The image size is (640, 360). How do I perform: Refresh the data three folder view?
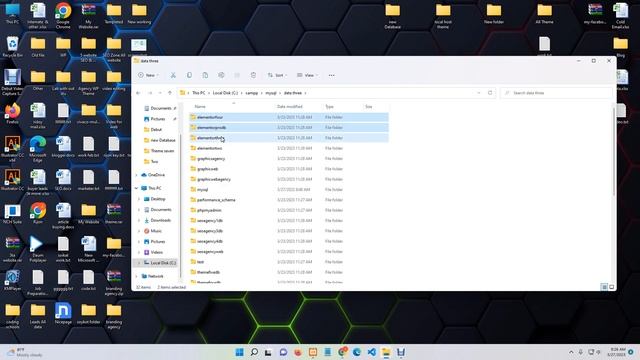[490, 93]
